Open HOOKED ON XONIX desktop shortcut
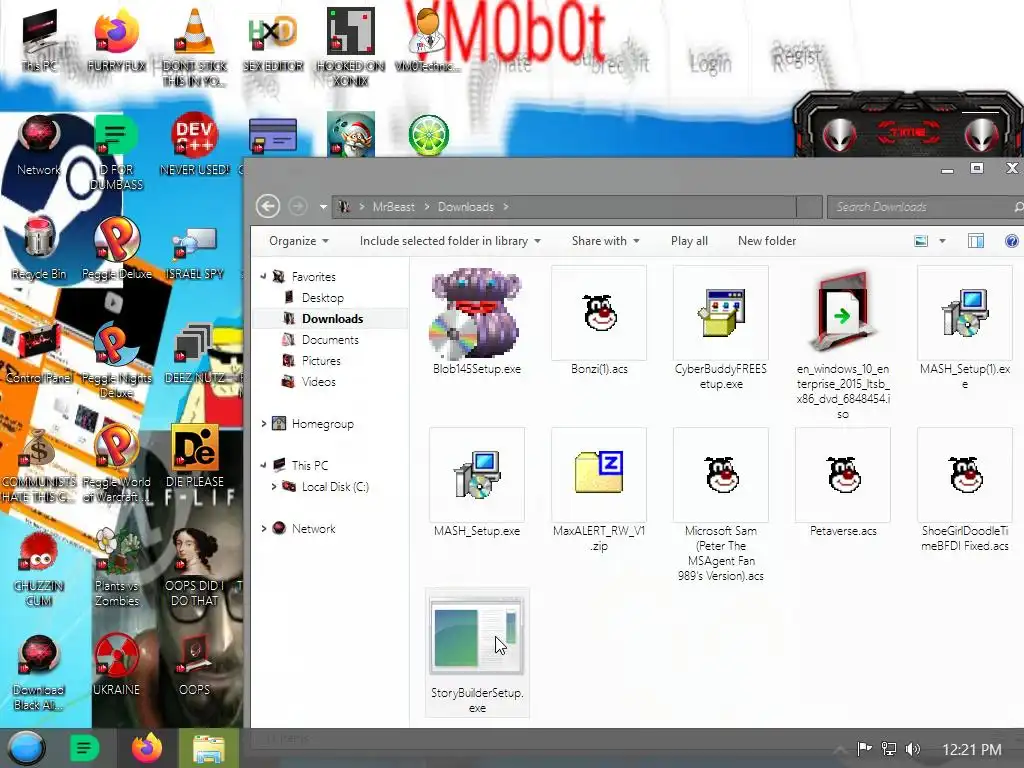 (x=351, y=47)
